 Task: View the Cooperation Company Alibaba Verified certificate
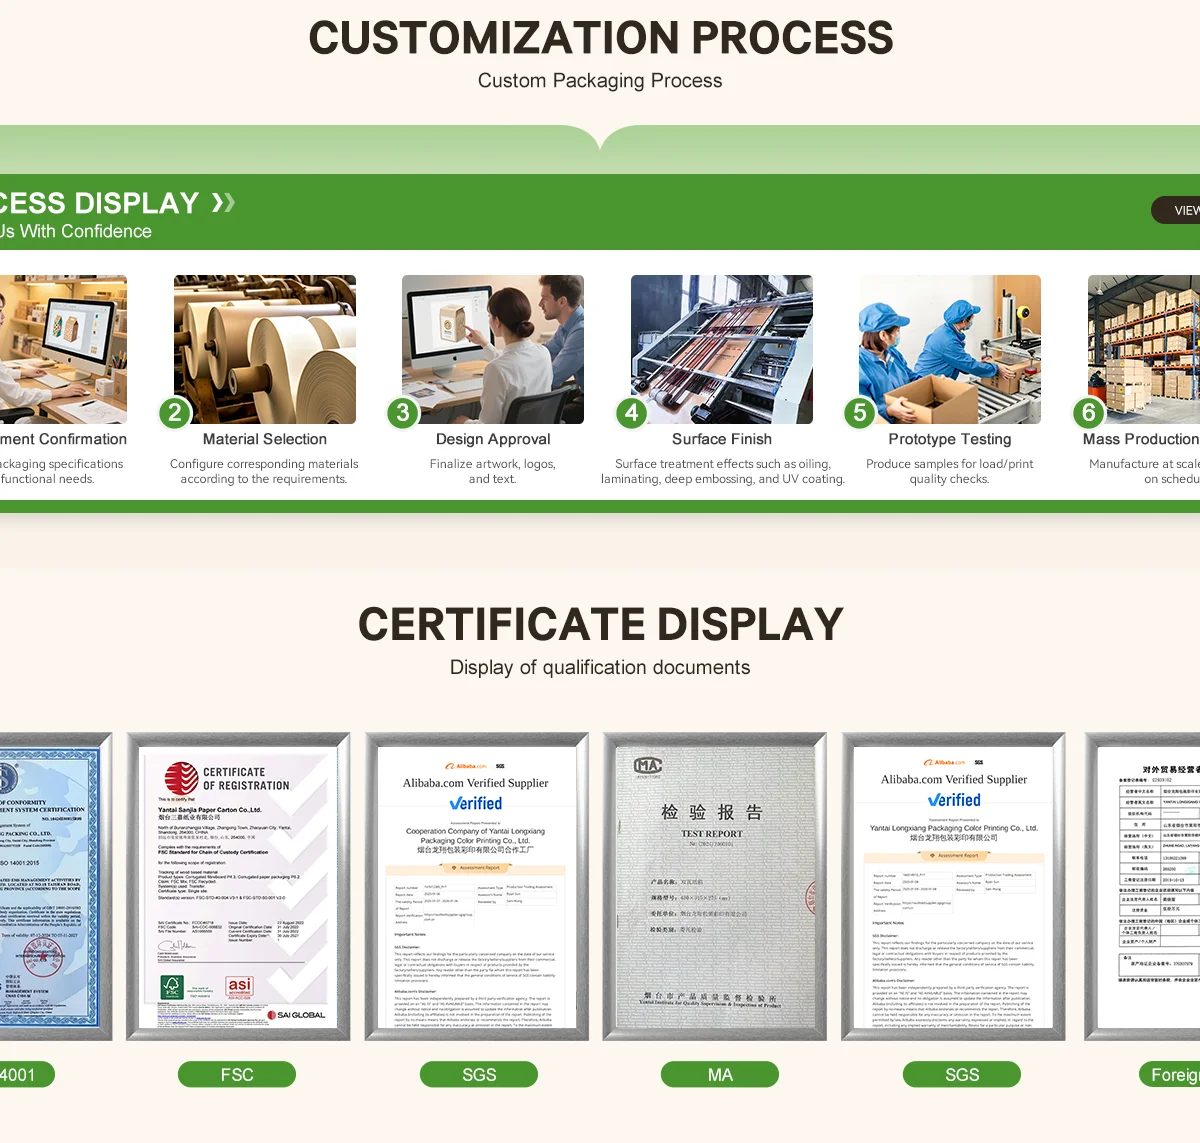coord(476,887)
